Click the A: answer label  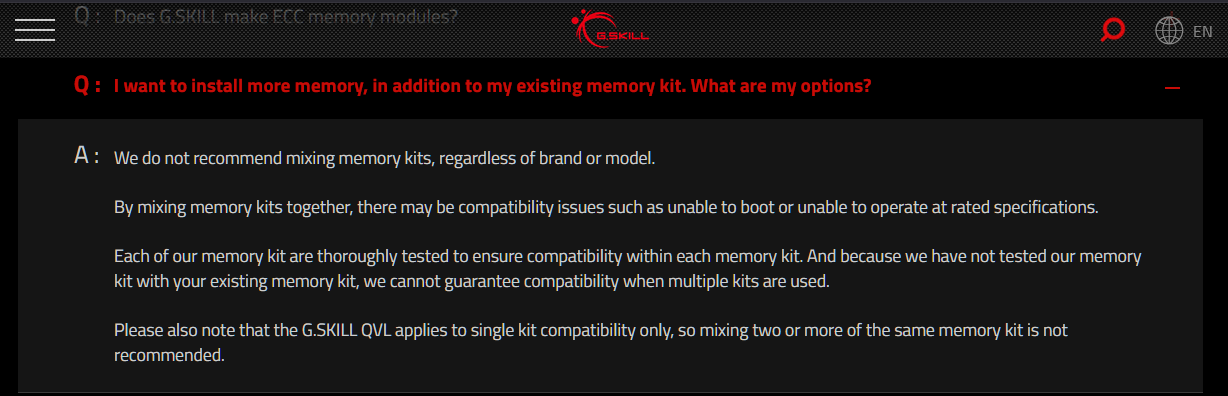click(x=86, y=156)
